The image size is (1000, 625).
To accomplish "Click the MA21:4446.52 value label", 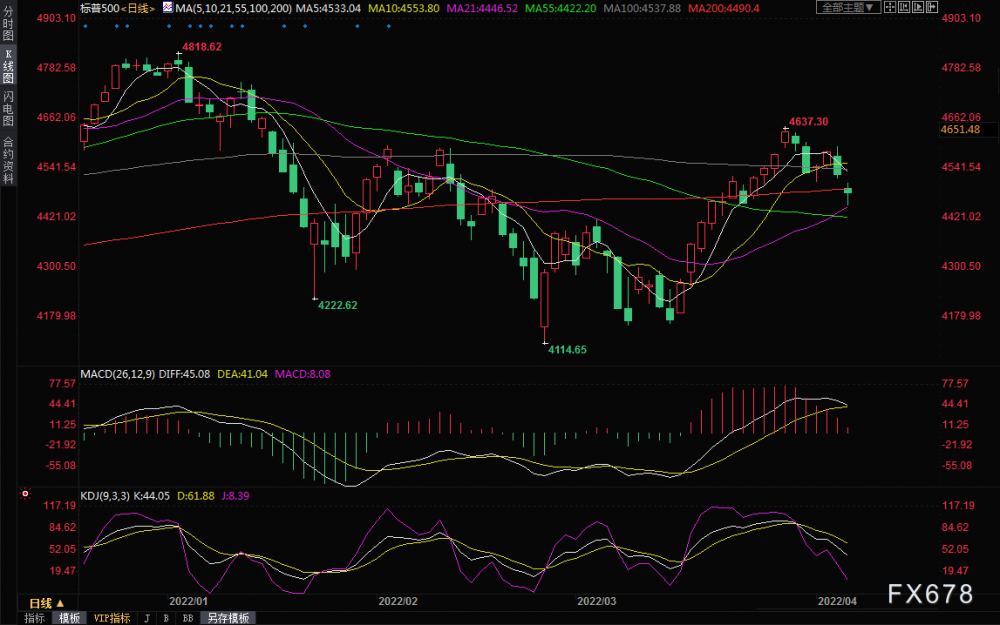I will [482, 8].
